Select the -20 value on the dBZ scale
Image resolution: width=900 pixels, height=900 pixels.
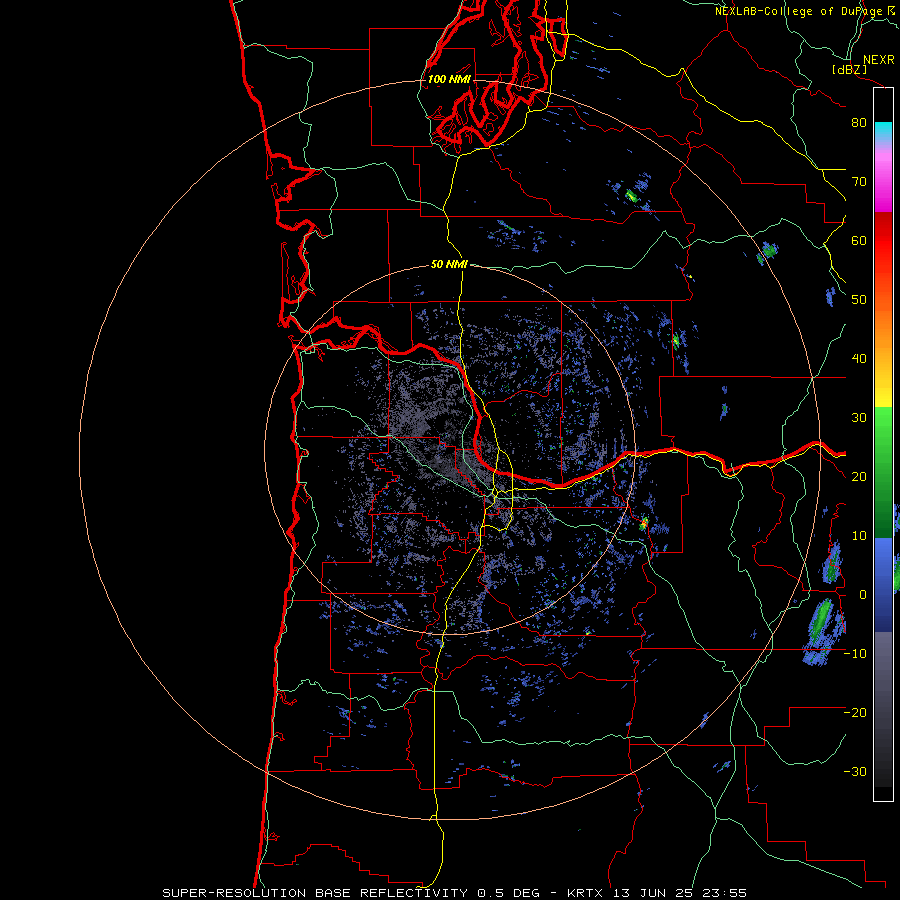point(855,713)
